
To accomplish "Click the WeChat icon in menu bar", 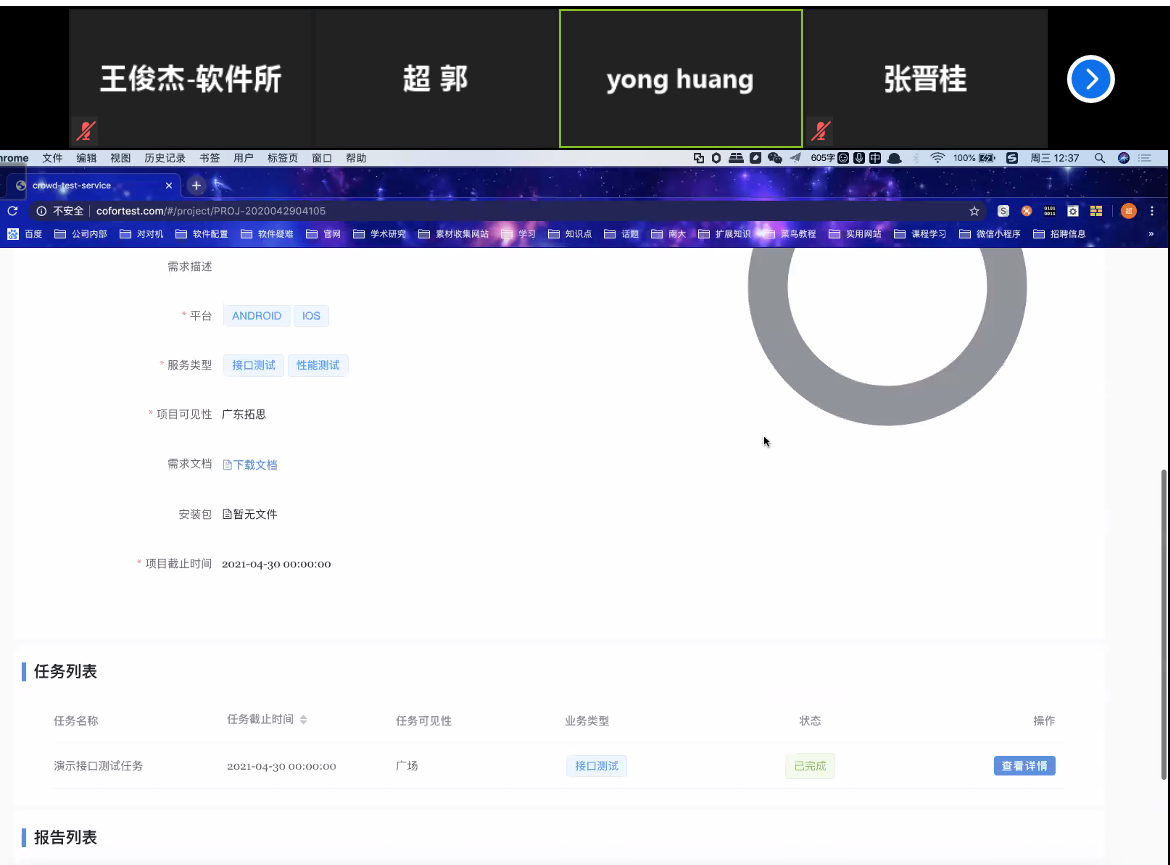I will coord(774,158).
